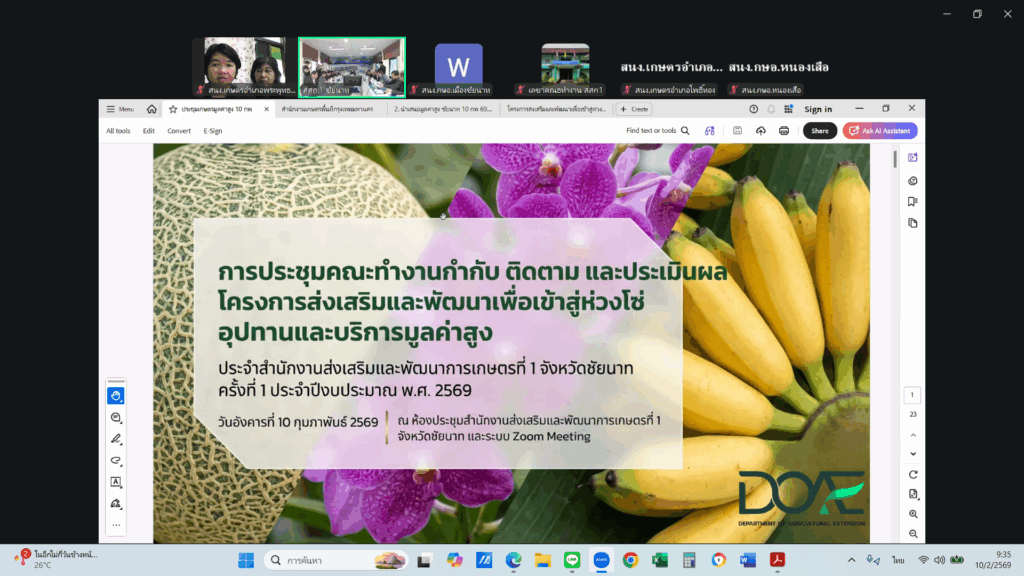Click the Share button

pos(820,131)
